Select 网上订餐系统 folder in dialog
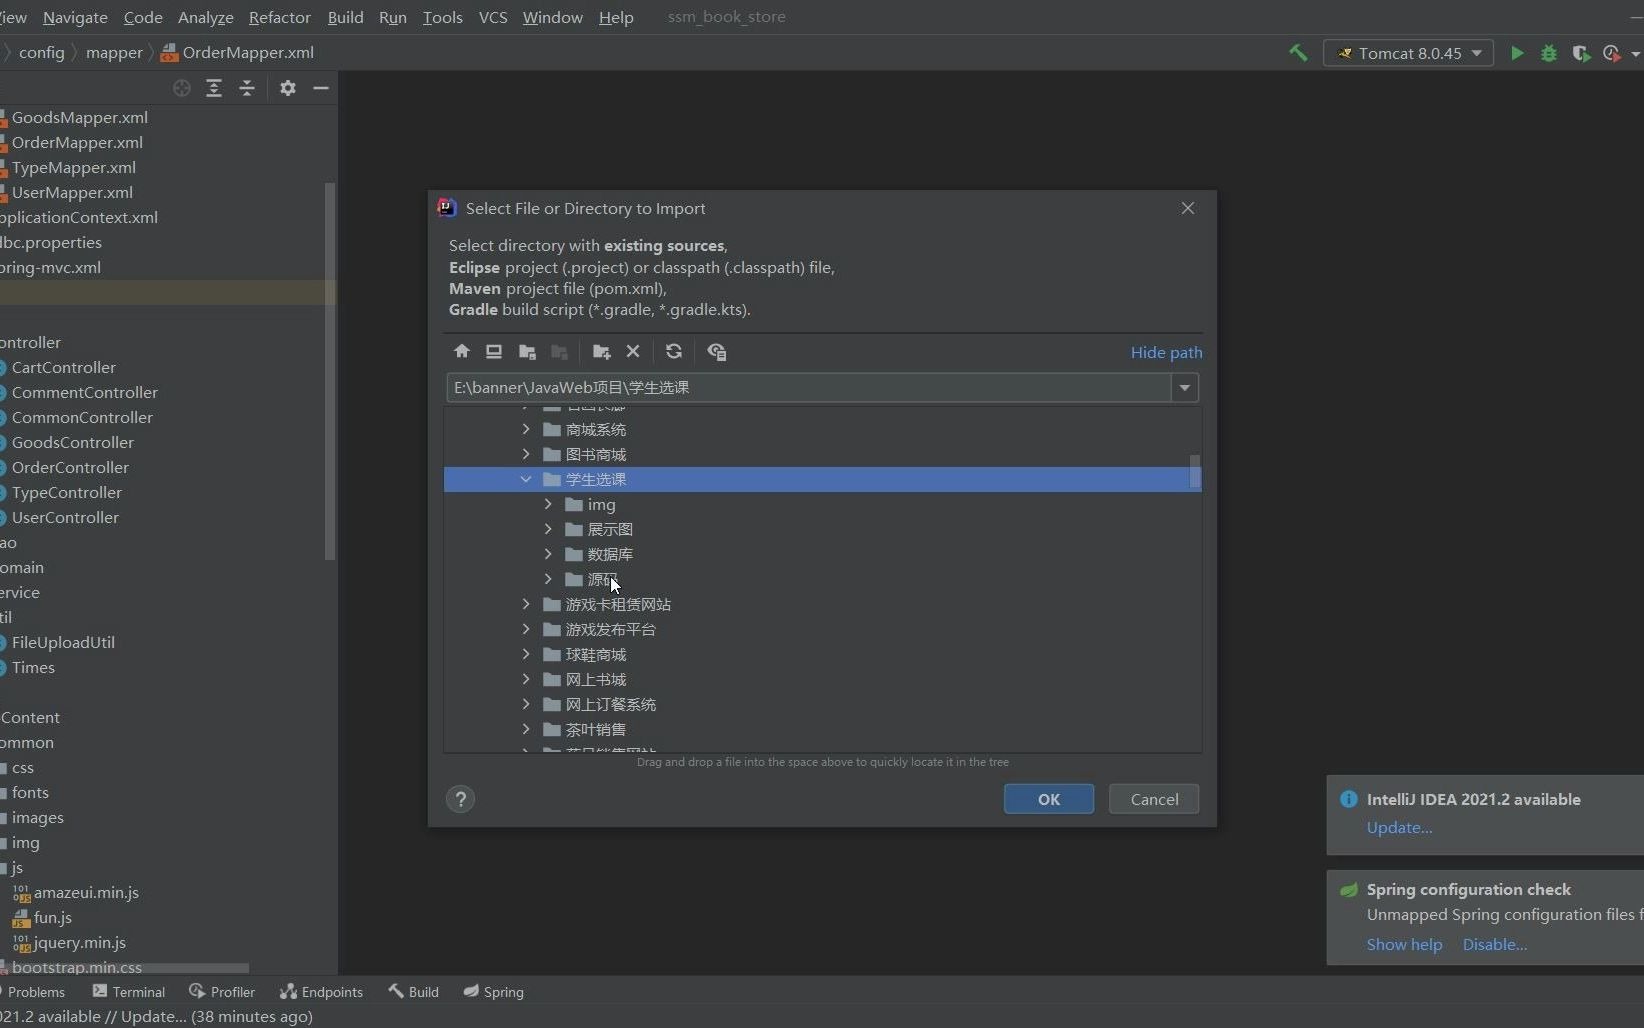 [610, 704]
